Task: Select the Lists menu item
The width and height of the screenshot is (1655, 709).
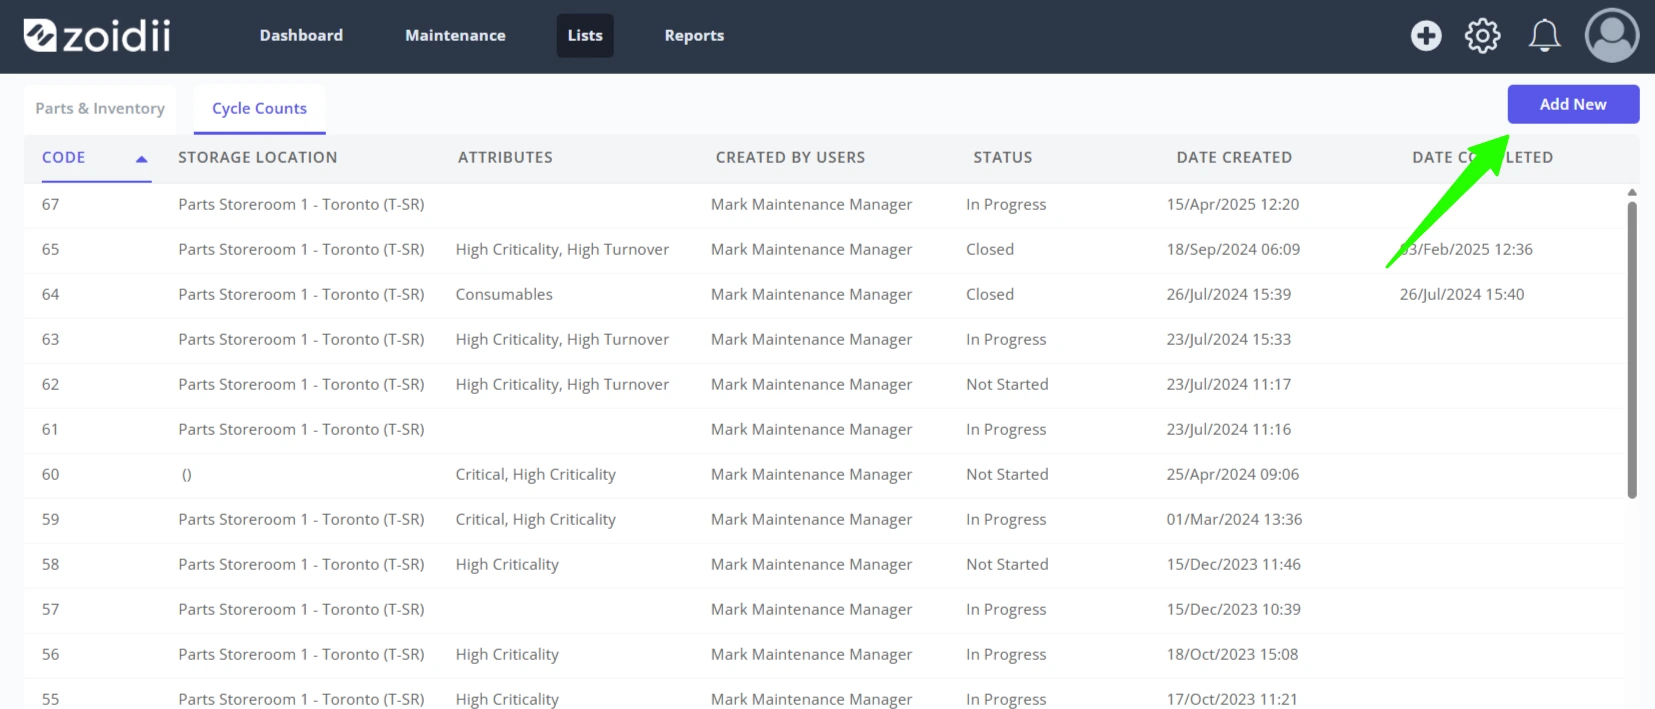Action: tap(585, 36)
